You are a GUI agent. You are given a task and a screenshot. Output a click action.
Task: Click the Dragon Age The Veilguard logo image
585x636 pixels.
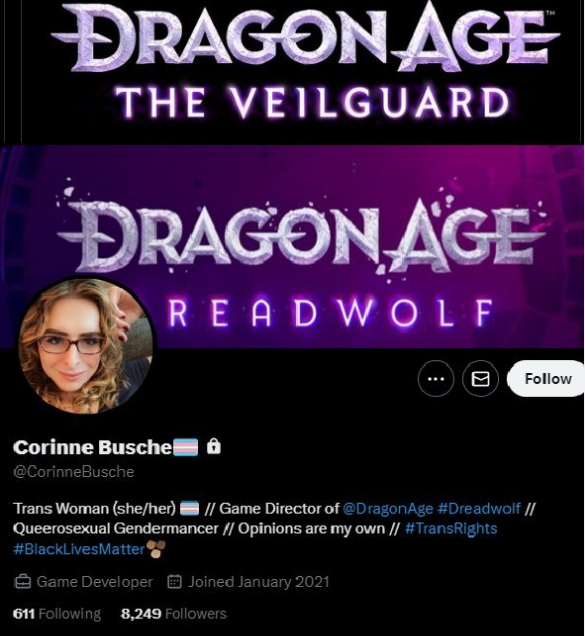tap(304, 65)
